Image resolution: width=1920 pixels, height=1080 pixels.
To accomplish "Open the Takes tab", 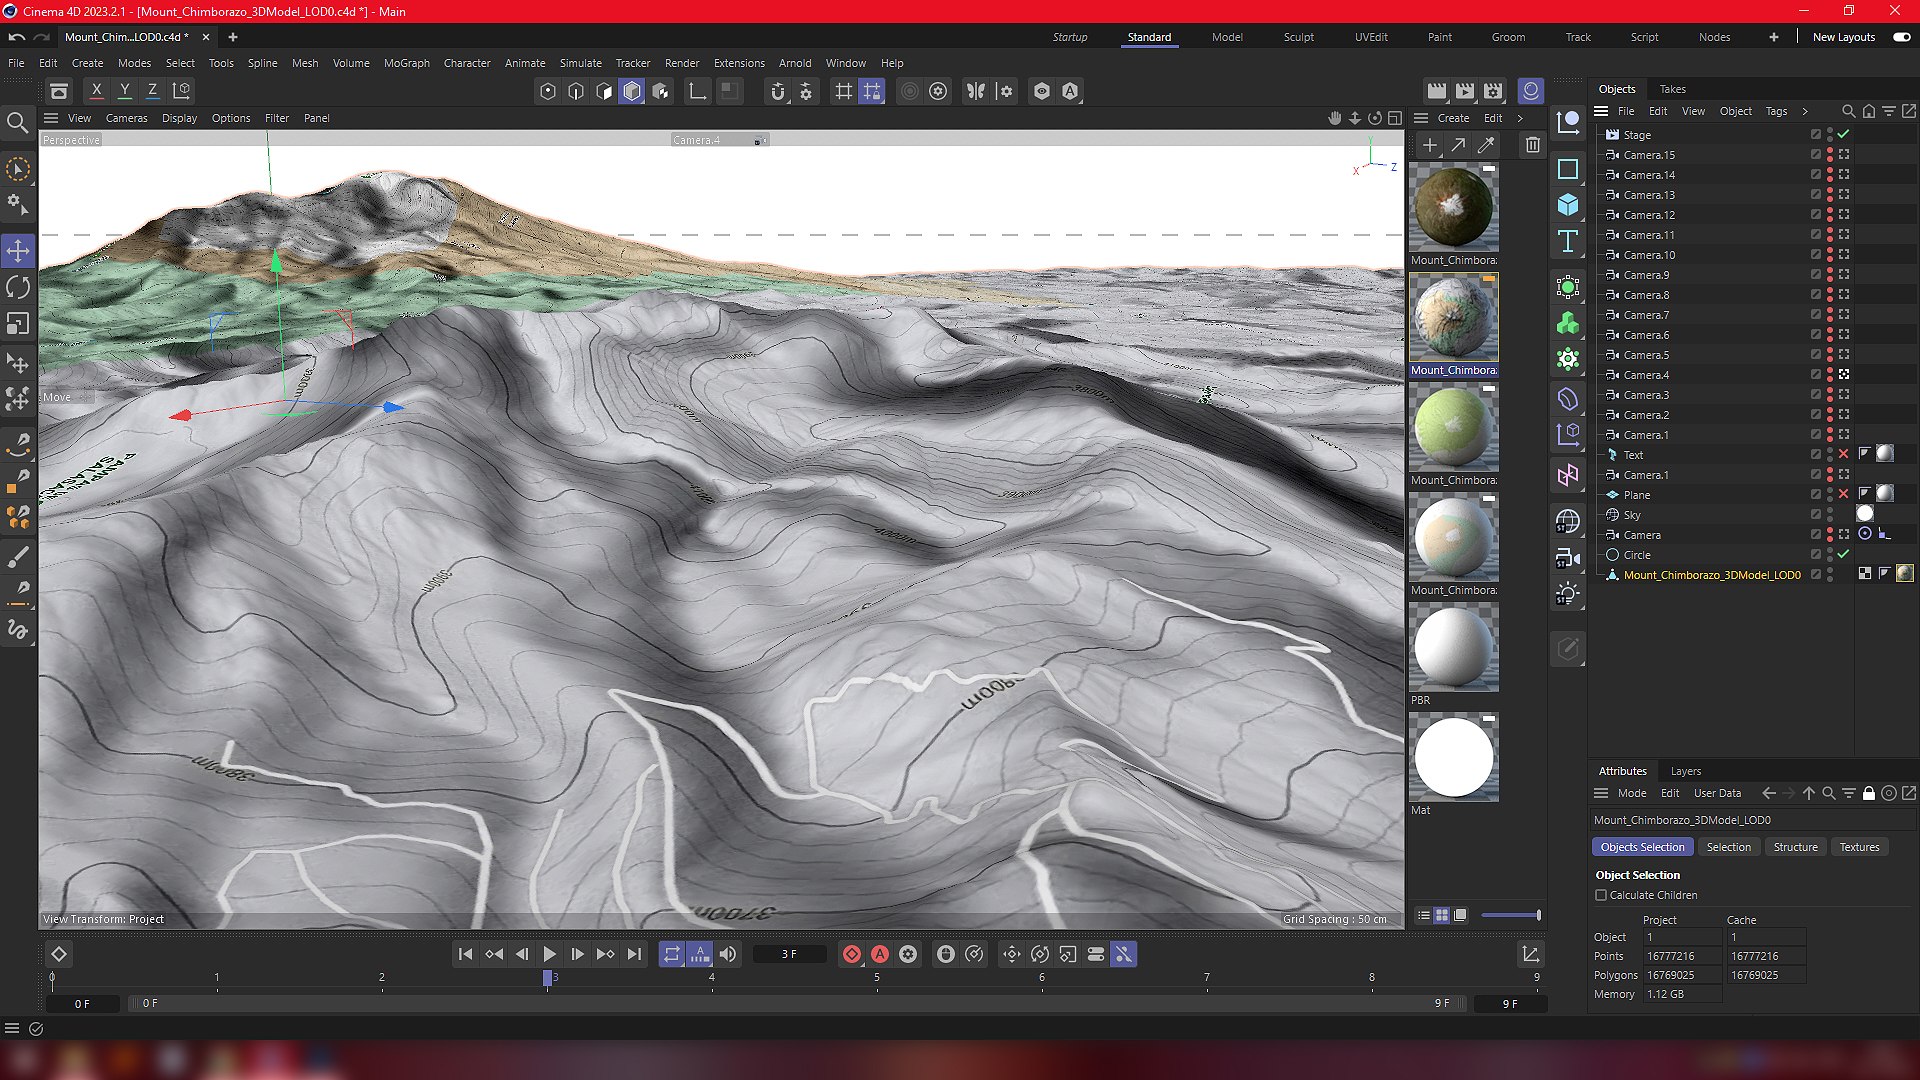I will click(x=1672, y=89).
